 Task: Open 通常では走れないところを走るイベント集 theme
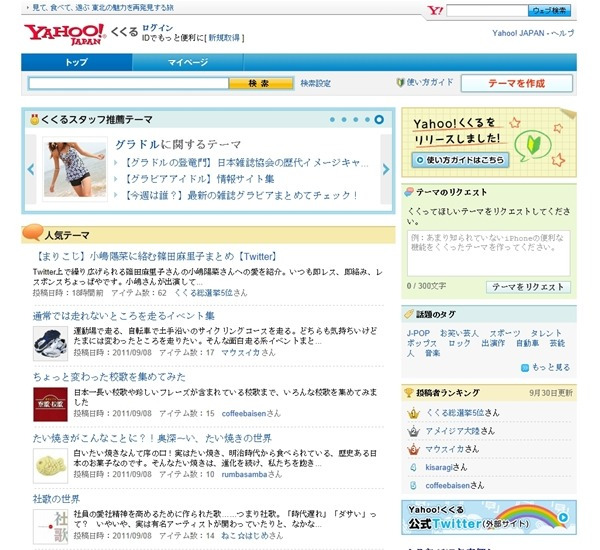tap(124, 316)
